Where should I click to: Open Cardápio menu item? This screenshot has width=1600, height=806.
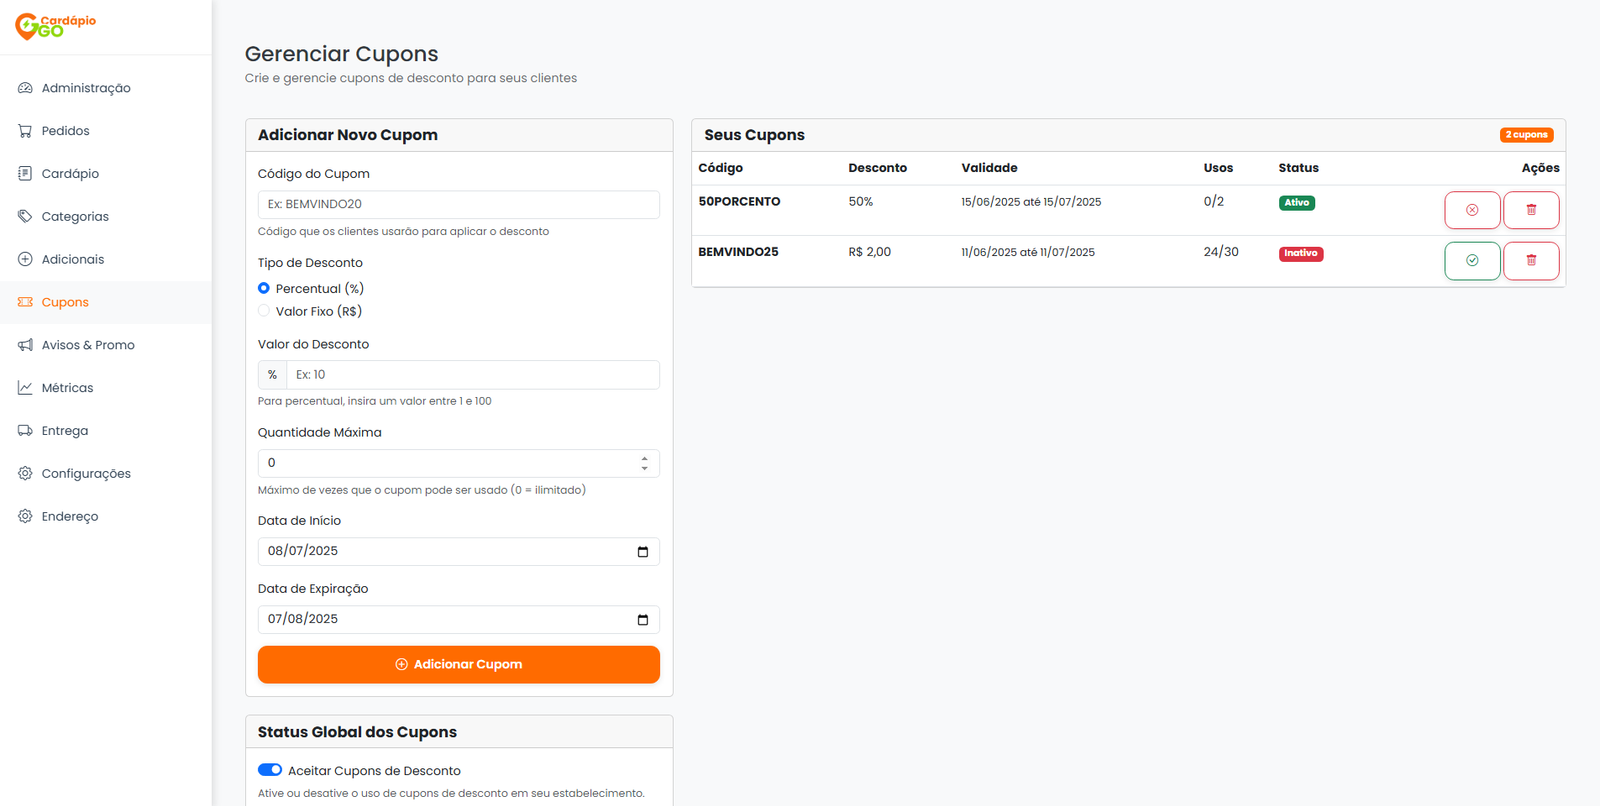[x=70, y=174]
